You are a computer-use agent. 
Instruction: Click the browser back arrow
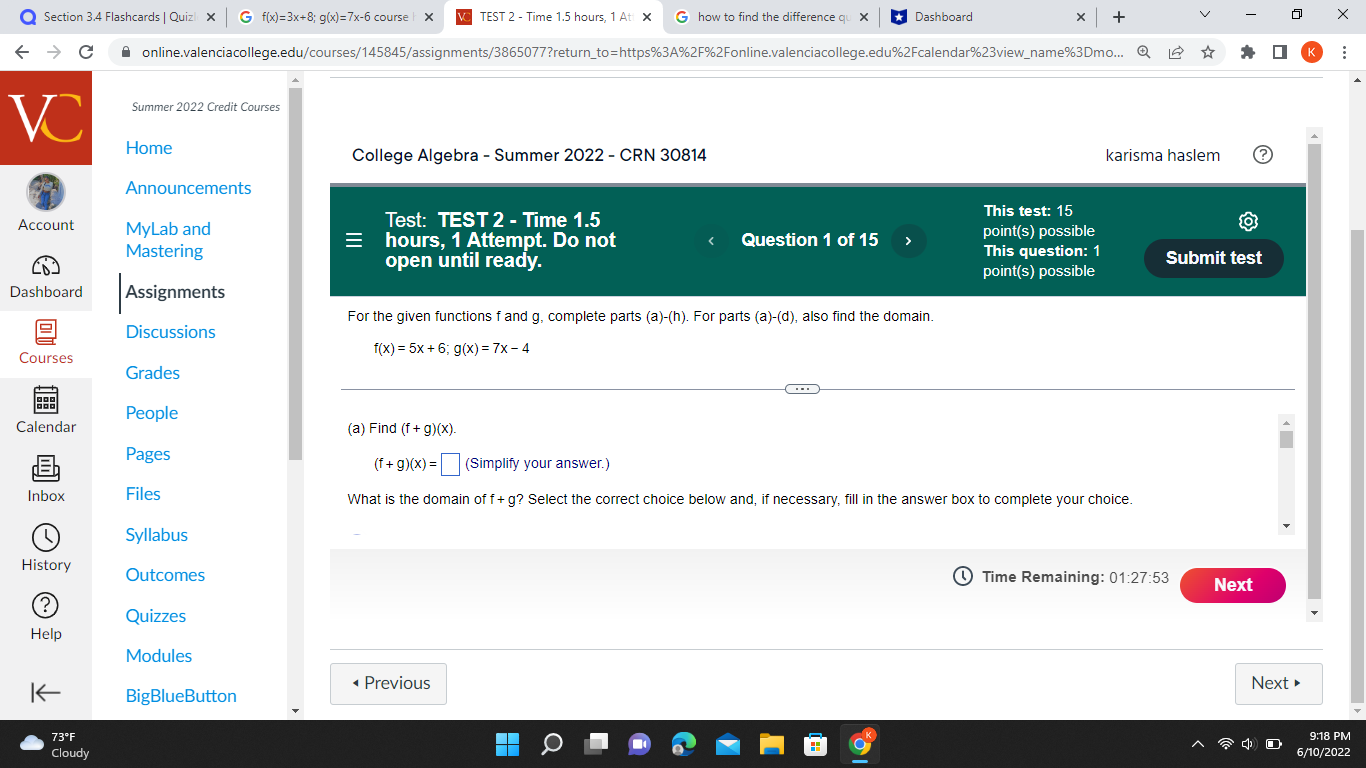20,52
